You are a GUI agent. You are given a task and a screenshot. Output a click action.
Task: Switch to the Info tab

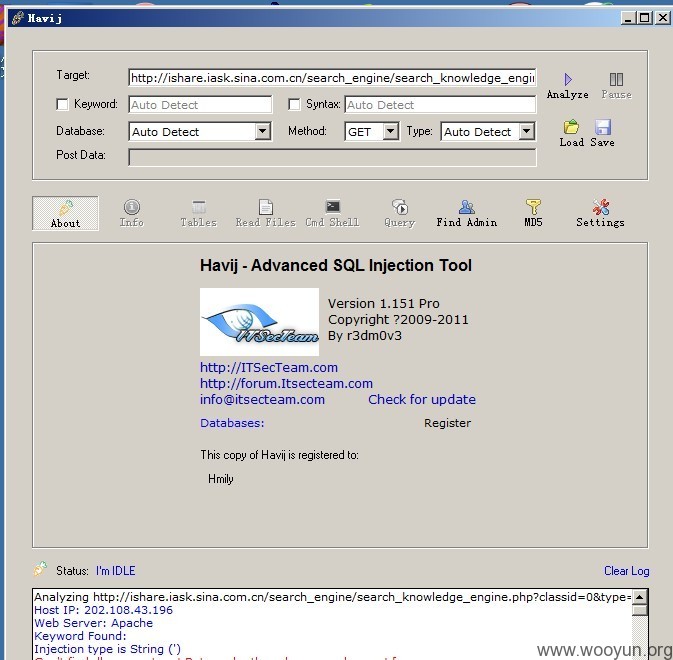click(132, 213)
